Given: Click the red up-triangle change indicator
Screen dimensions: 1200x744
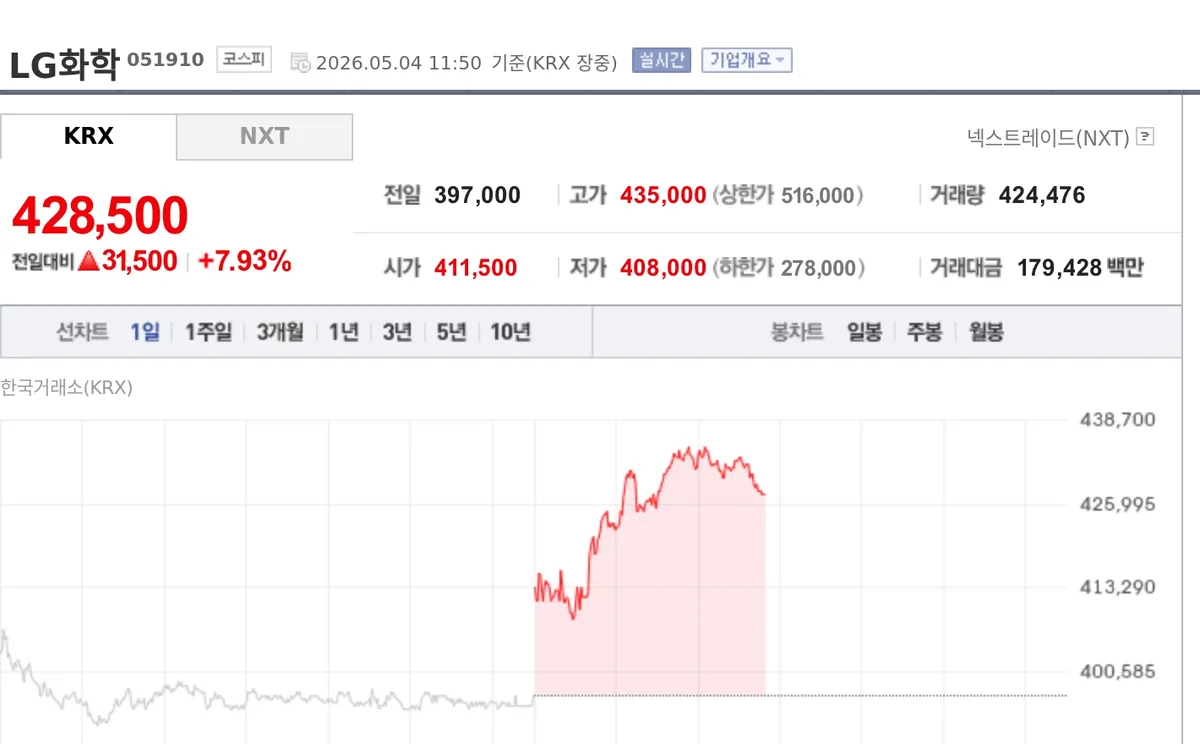Looking at the screenshot, I should coord(88,262).
